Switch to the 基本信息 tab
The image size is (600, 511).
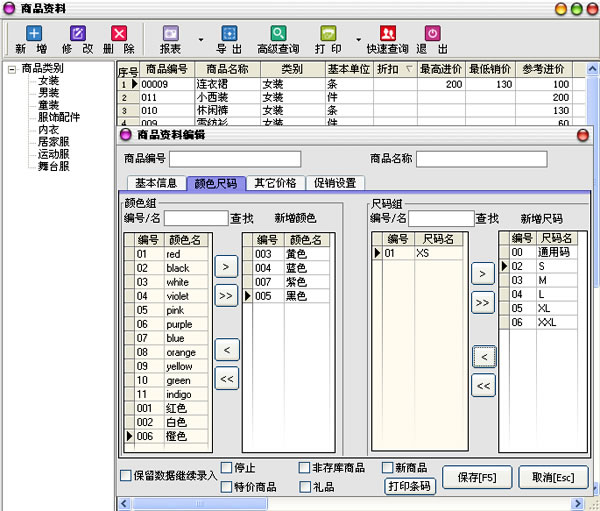coord(155,183)
